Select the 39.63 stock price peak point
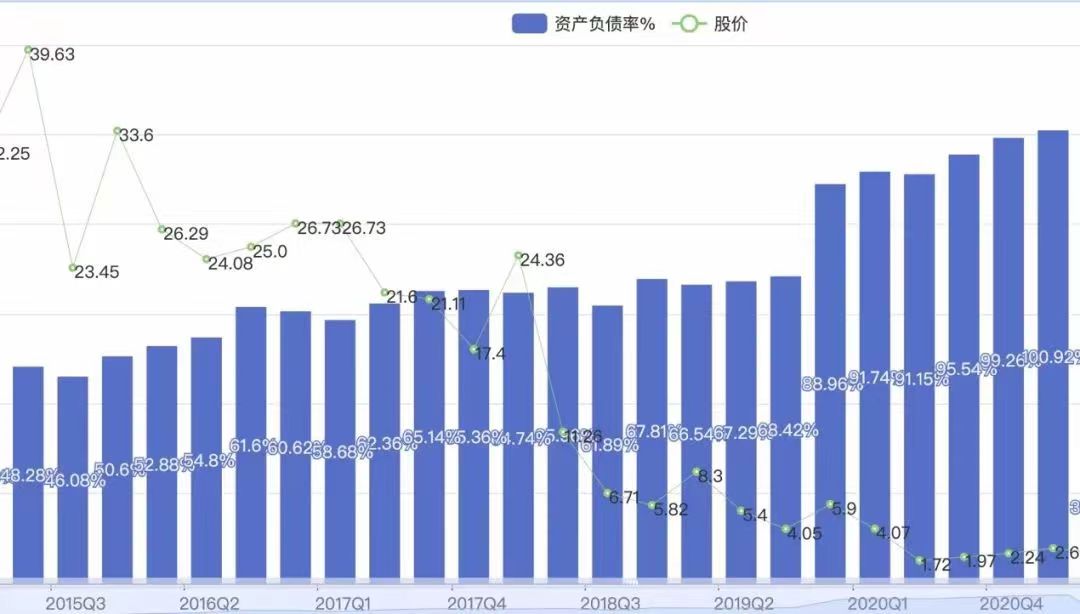 (29, 50)
